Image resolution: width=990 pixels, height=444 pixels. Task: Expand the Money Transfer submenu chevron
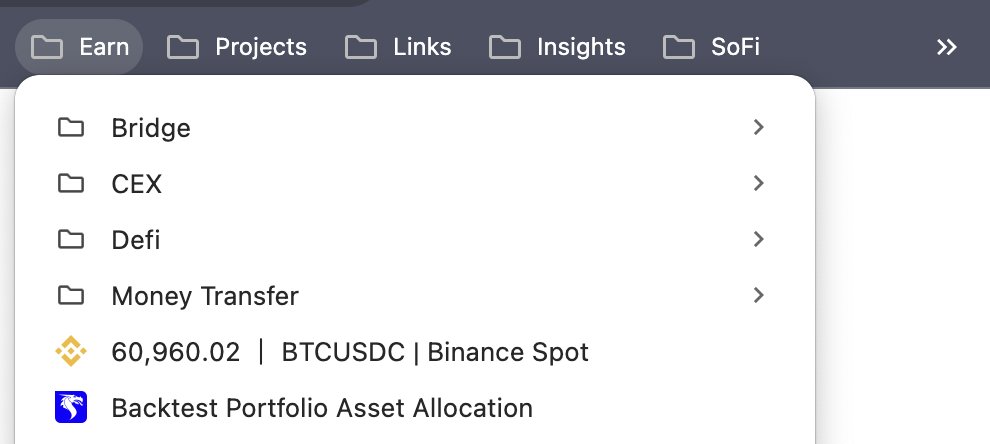point(758,295)
